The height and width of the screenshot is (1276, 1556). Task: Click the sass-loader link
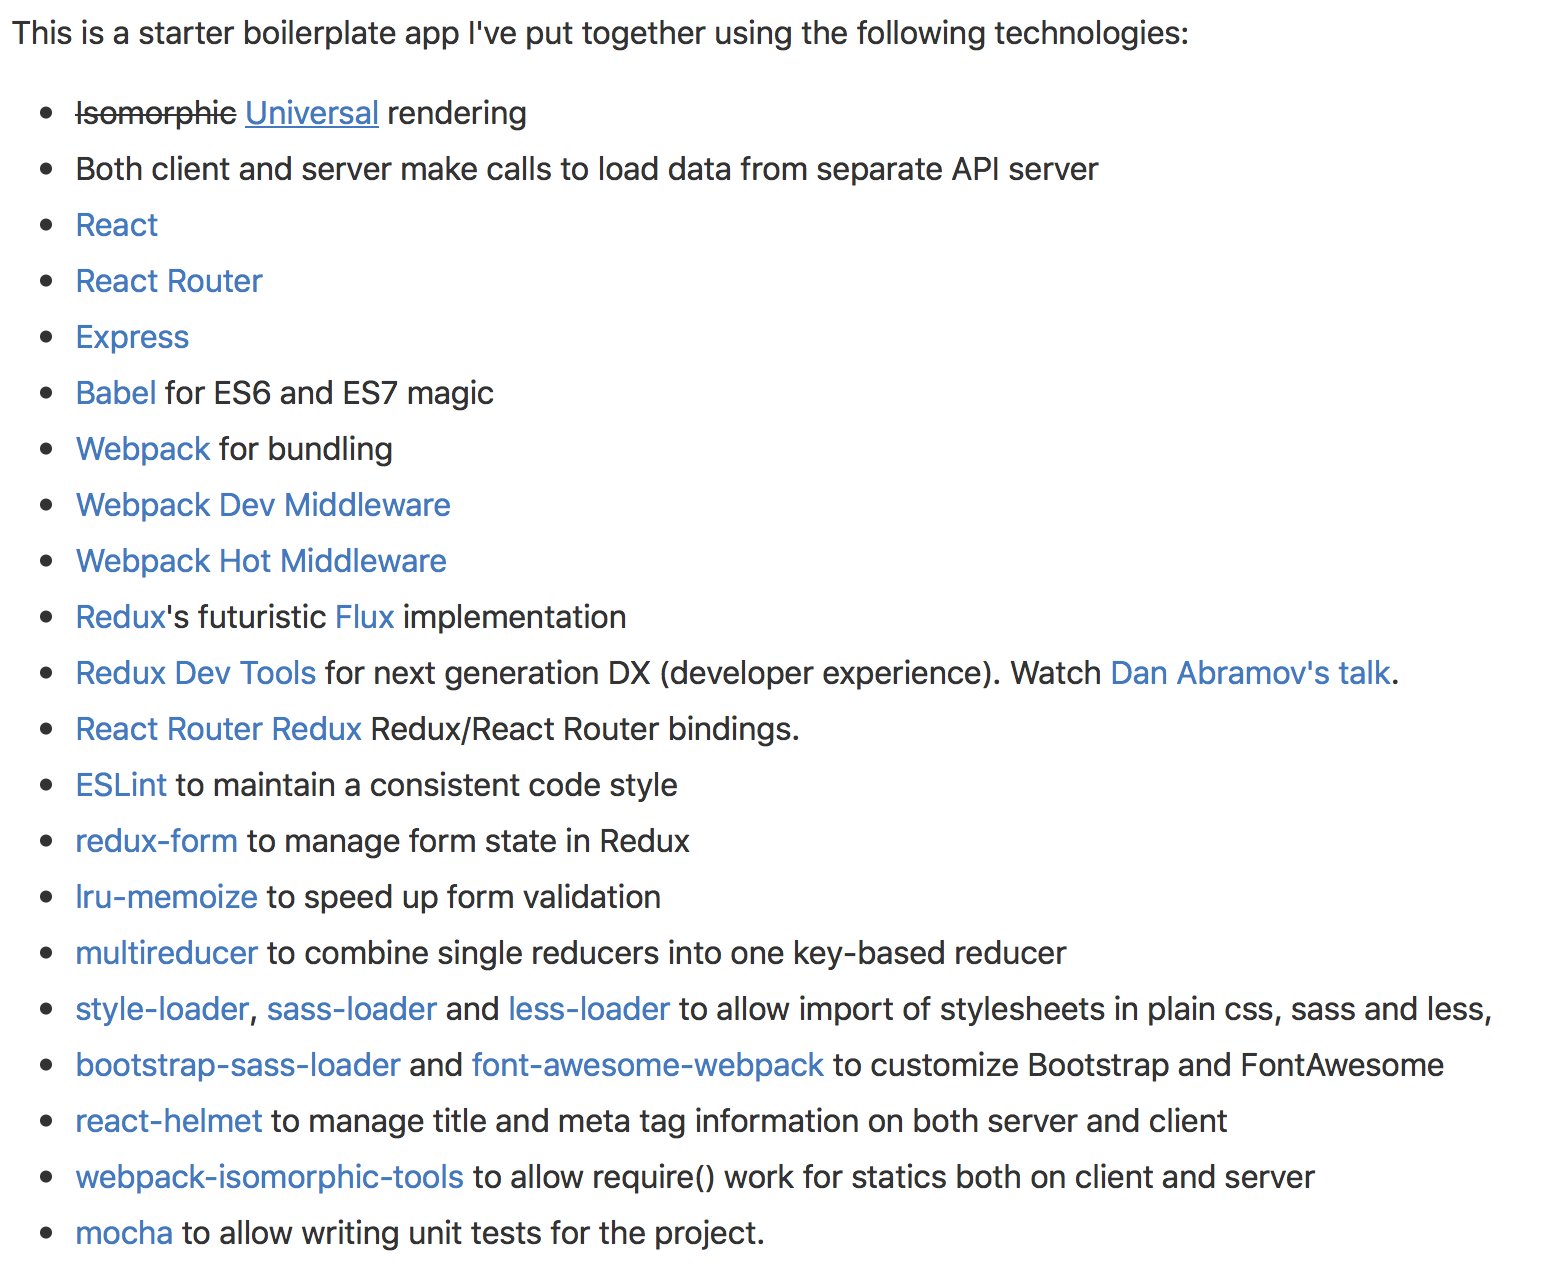pyautogui.click(x=352, y=1009)
